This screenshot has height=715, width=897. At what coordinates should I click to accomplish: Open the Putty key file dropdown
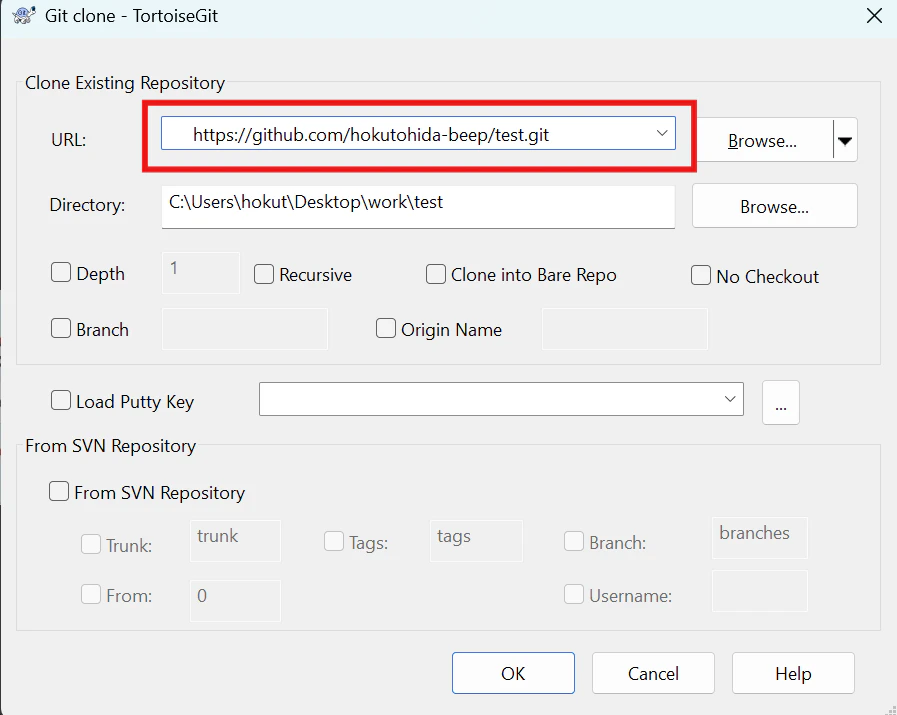pos(730,399)
